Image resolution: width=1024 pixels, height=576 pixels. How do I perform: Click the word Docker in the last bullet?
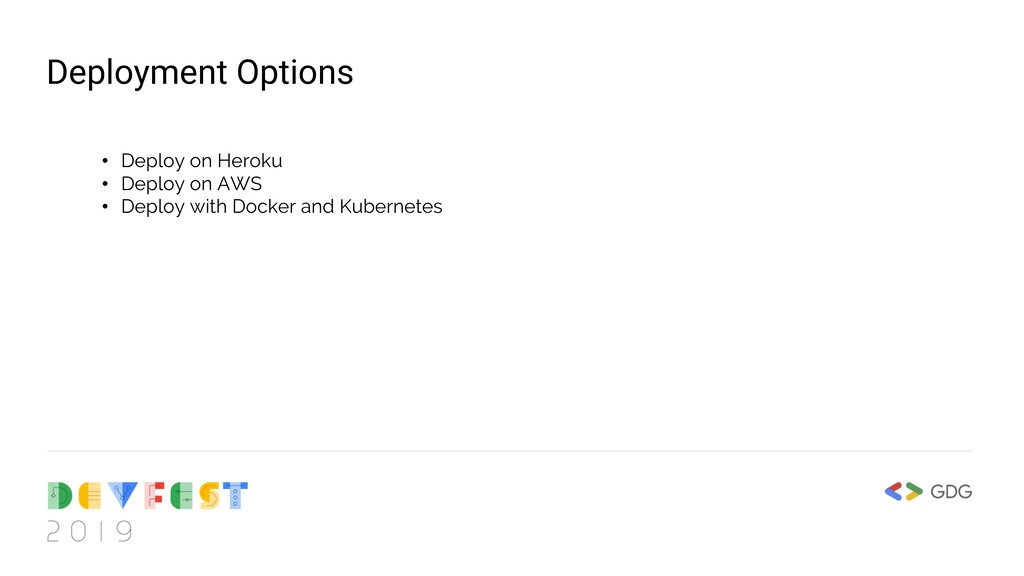(x=264, y=206)
